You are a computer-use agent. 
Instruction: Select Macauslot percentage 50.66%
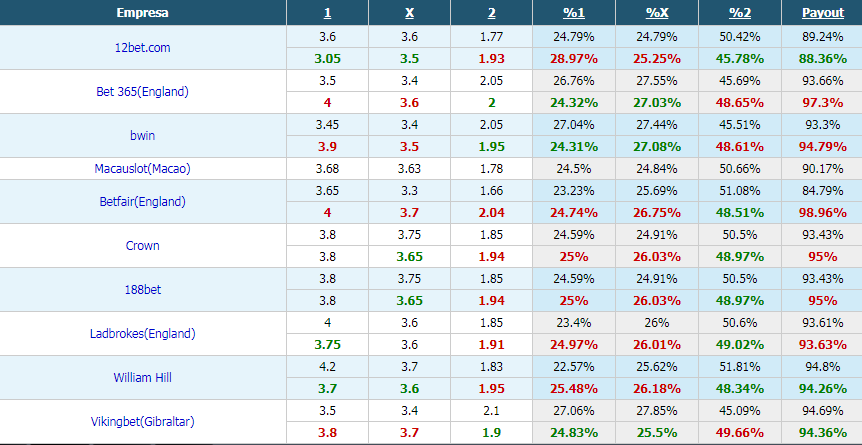[739, 169]
